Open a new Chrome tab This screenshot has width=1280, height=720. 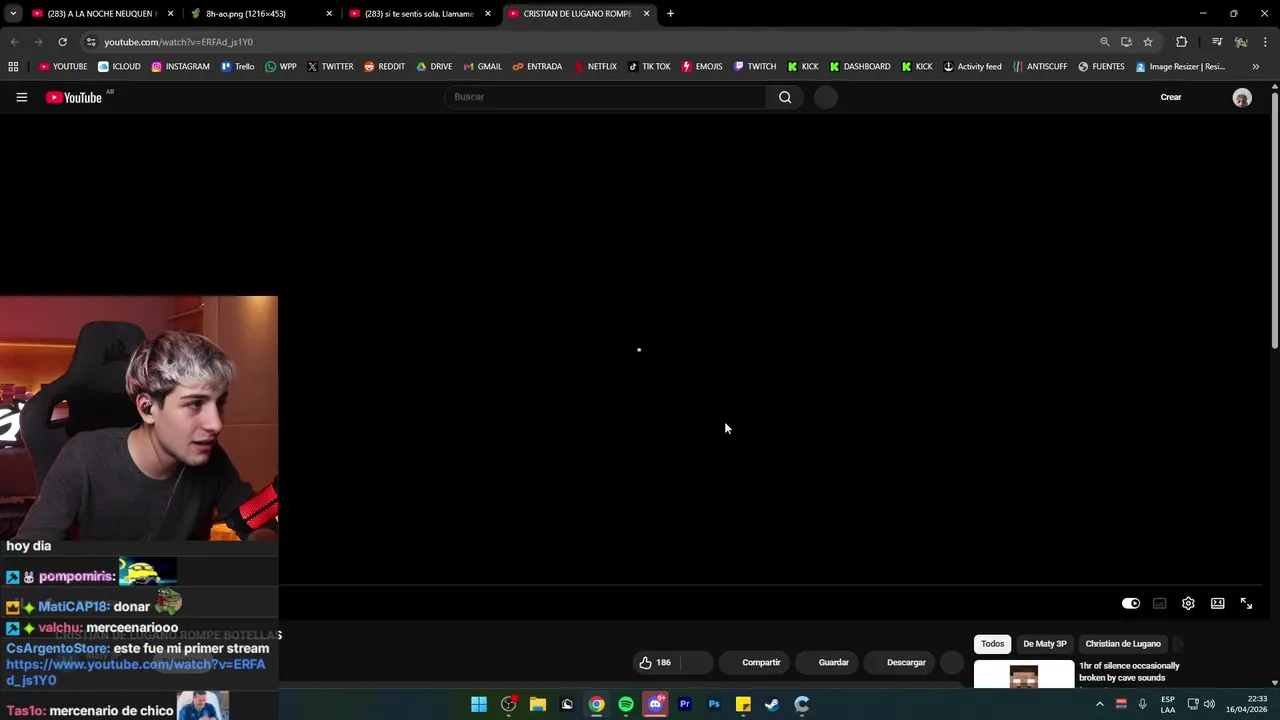click(670, 13)
